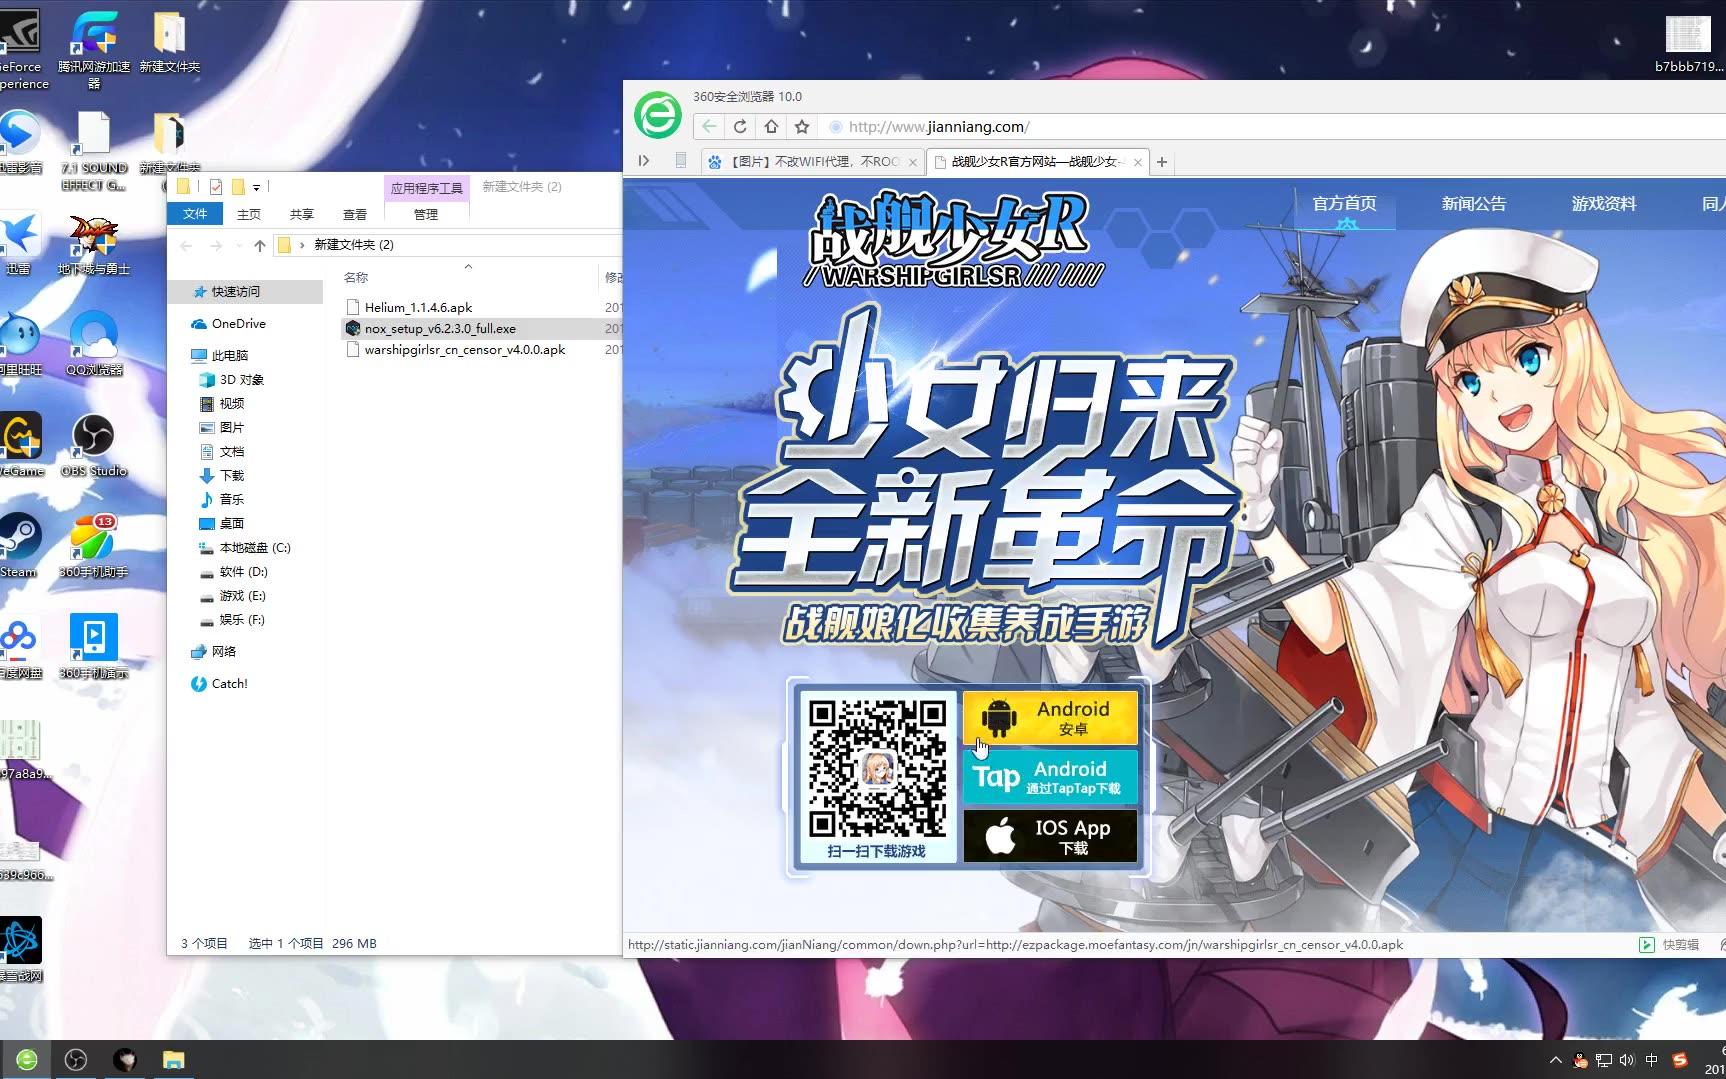Open the OBS Studio desktop shortcut
The height and width of the screenshot is (1079, 1726).
click(x=94, y=446)
